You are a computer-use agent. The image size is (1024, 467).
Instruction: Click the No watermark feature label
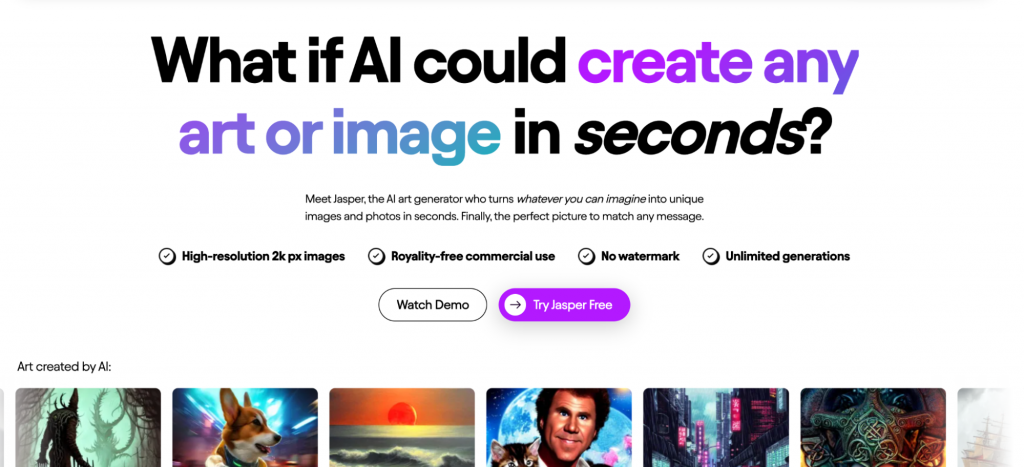point(640,257)
